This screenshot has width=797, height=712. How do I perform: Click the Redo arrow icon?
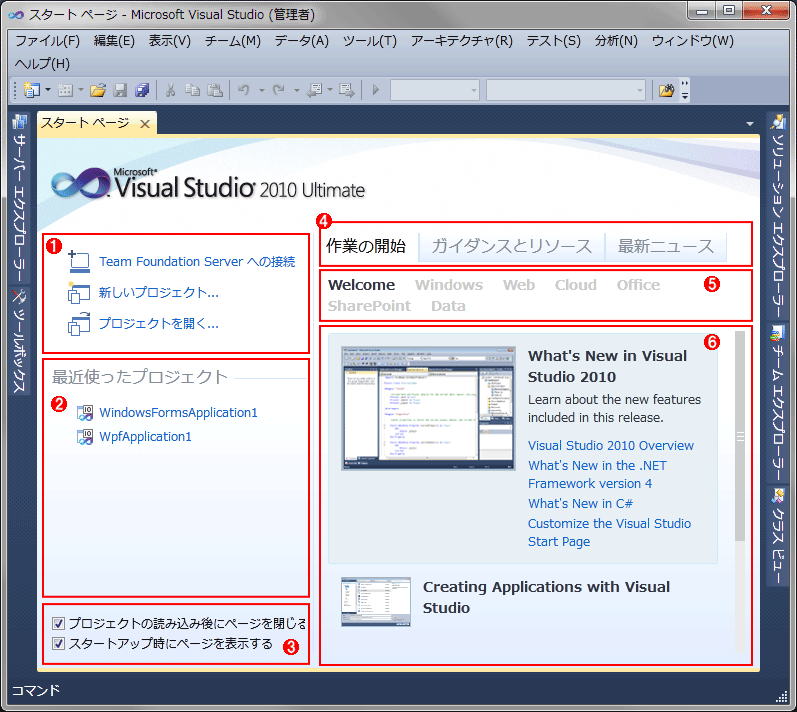pyautogui.click(x=279, y=90)
